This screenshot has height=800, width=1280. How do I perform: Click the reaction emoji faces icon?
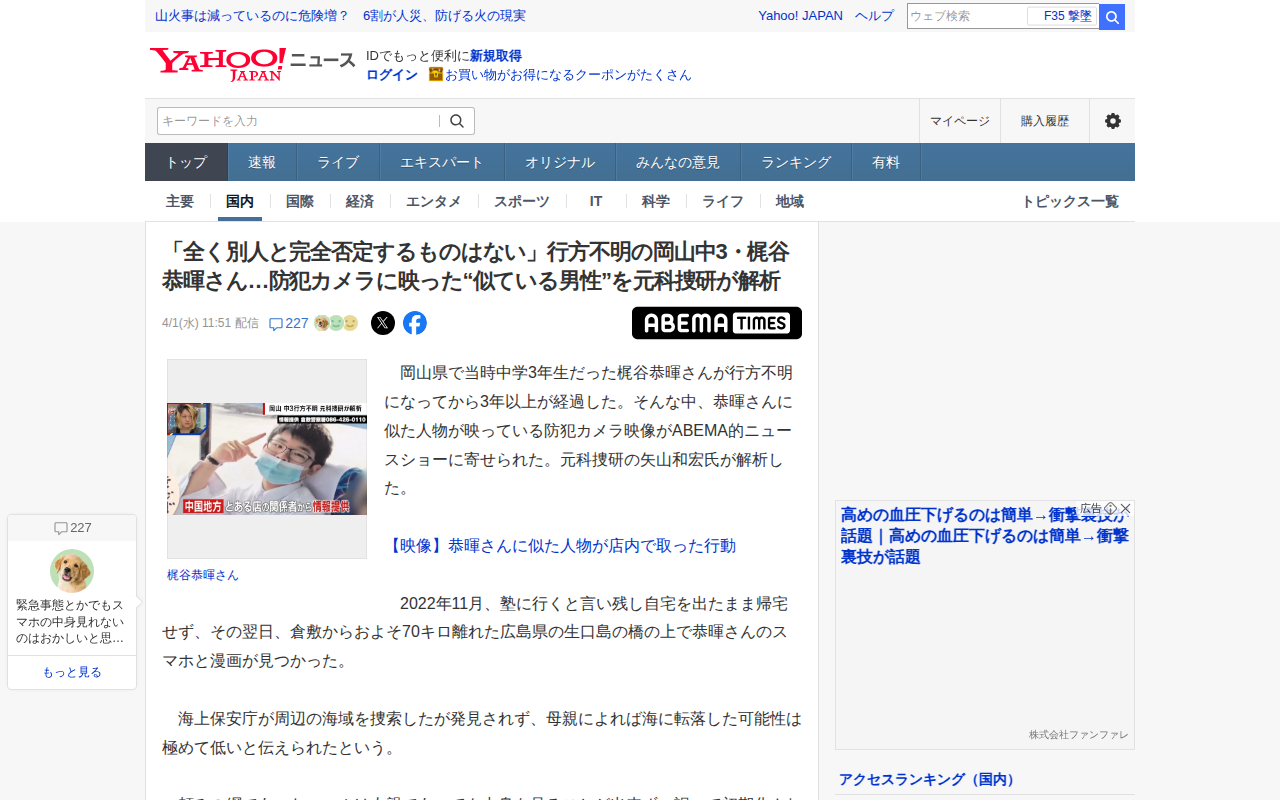point(336,323)
